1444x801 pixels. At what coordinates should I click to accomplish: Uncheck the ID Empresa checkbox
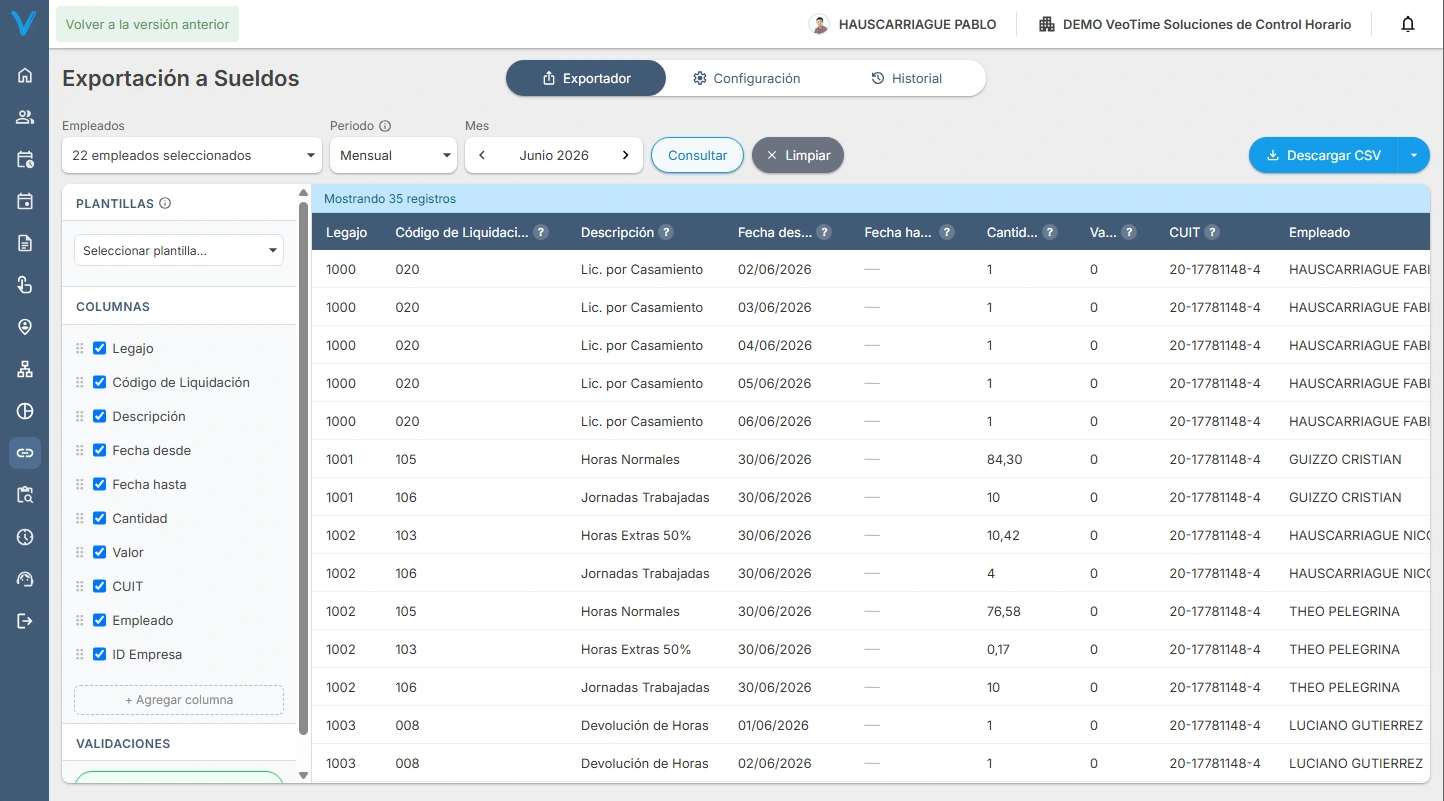point(99,654)
